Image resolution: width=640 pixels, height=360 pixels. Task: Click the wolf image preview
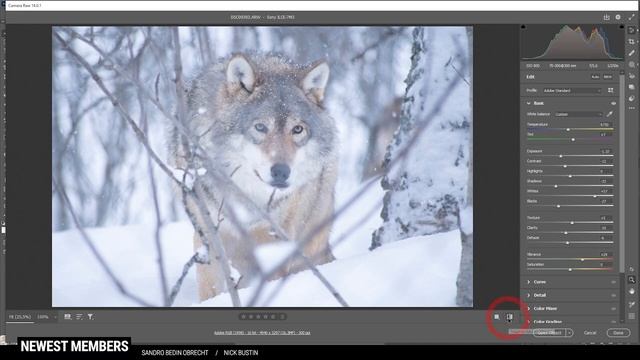262,167
